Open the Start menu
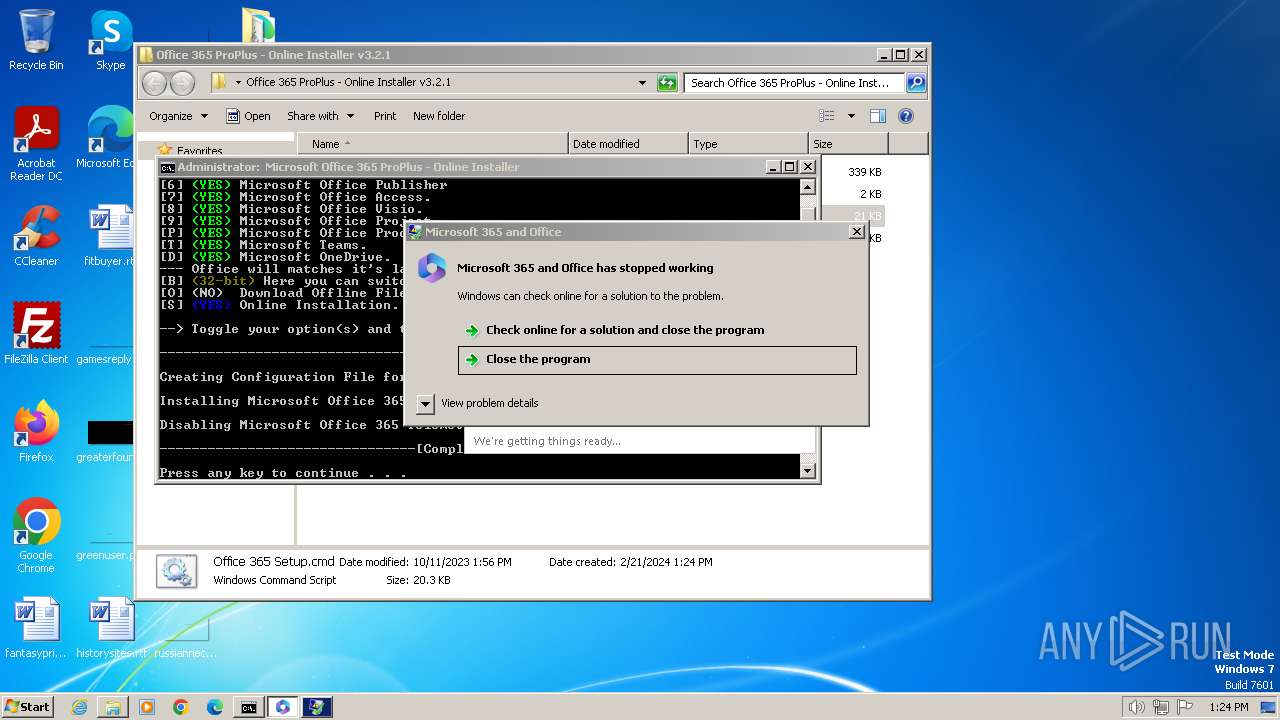 click(28, 707)
